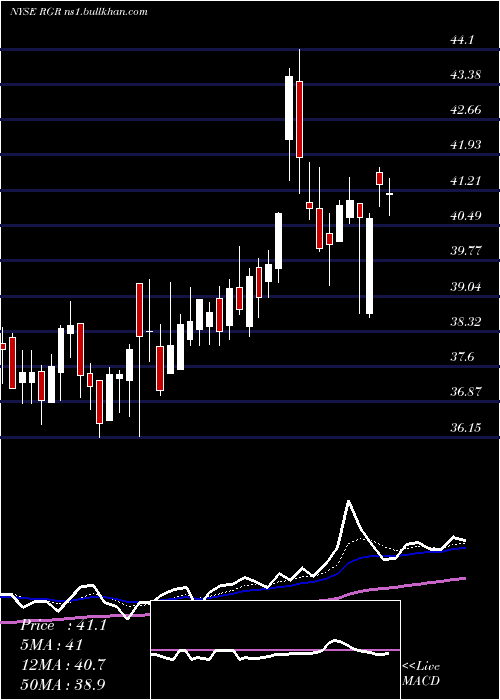Click the last small doji candle near 41.21

[389, 194]
